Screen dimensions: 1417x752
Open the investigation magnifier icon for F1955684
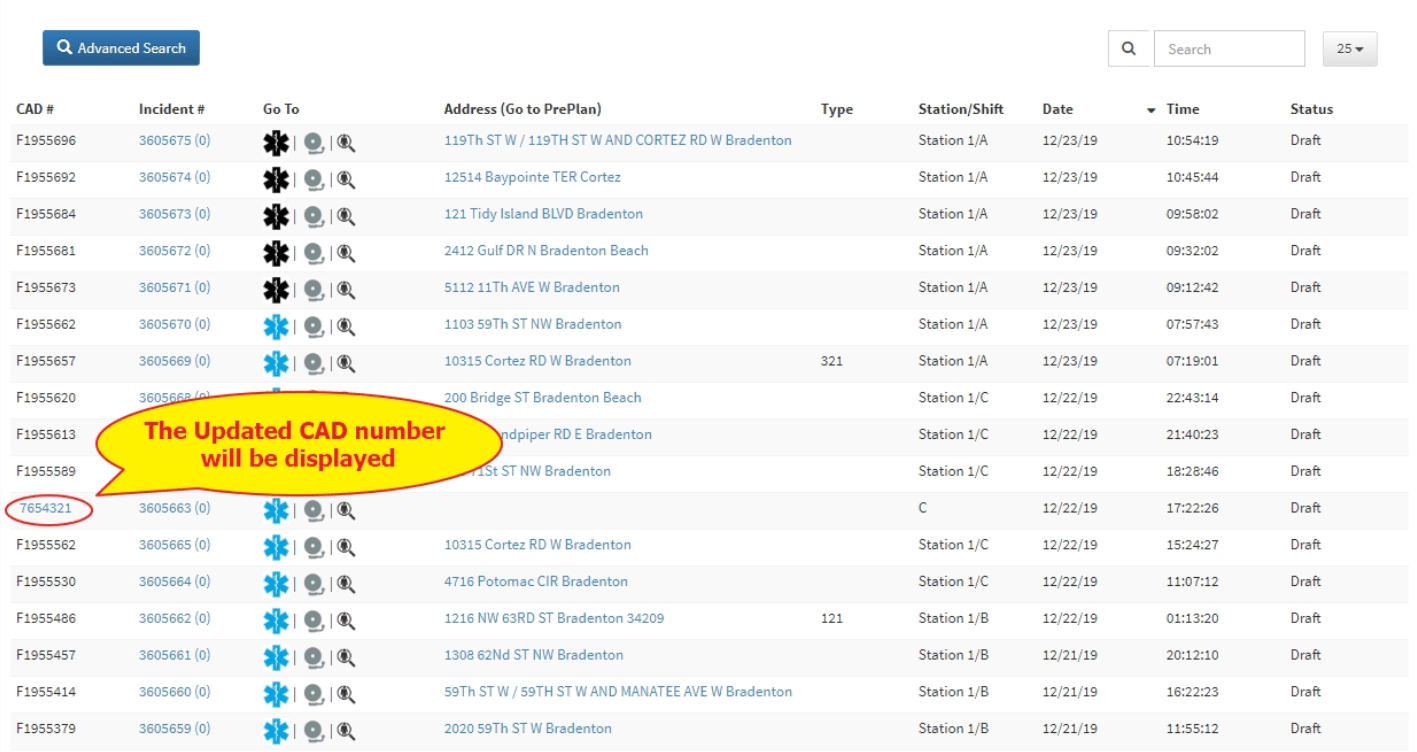(x=345, y=214)
